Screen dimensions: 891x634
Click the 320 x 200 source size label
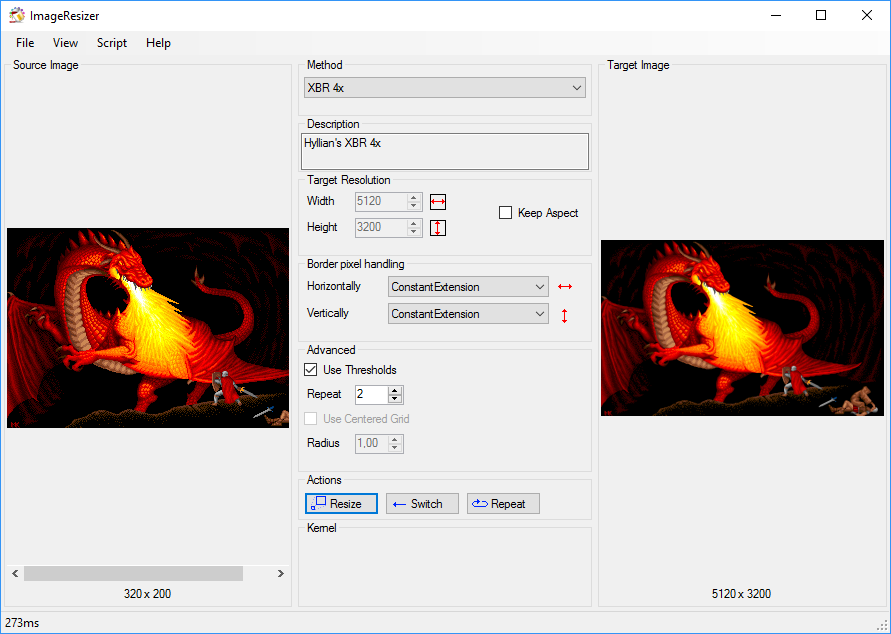pyautogui.click(x=148, y=594)
